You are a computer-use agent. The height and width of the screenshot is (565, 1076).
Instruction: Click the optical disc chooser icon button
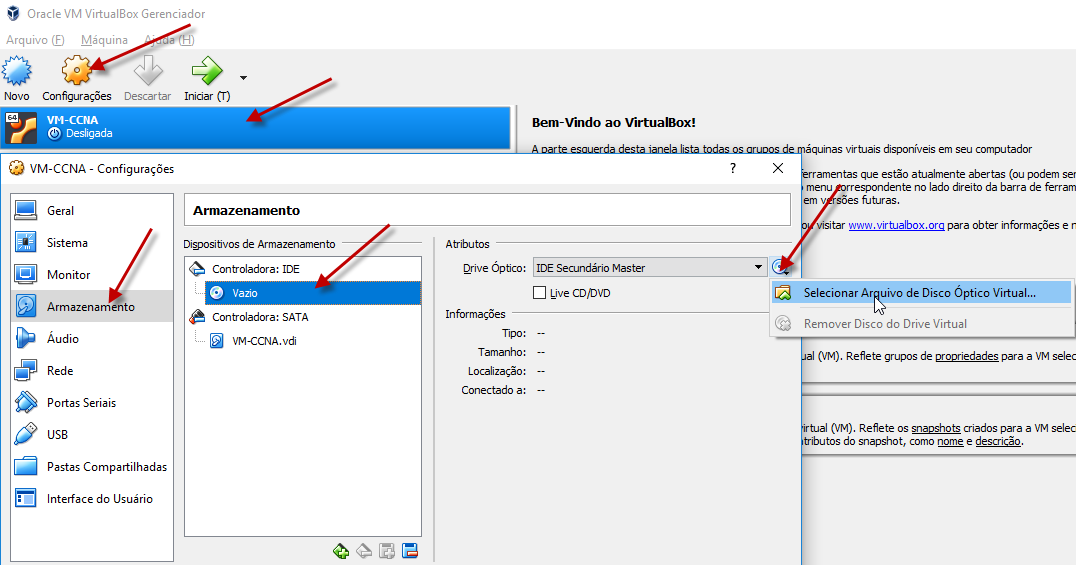780,268
